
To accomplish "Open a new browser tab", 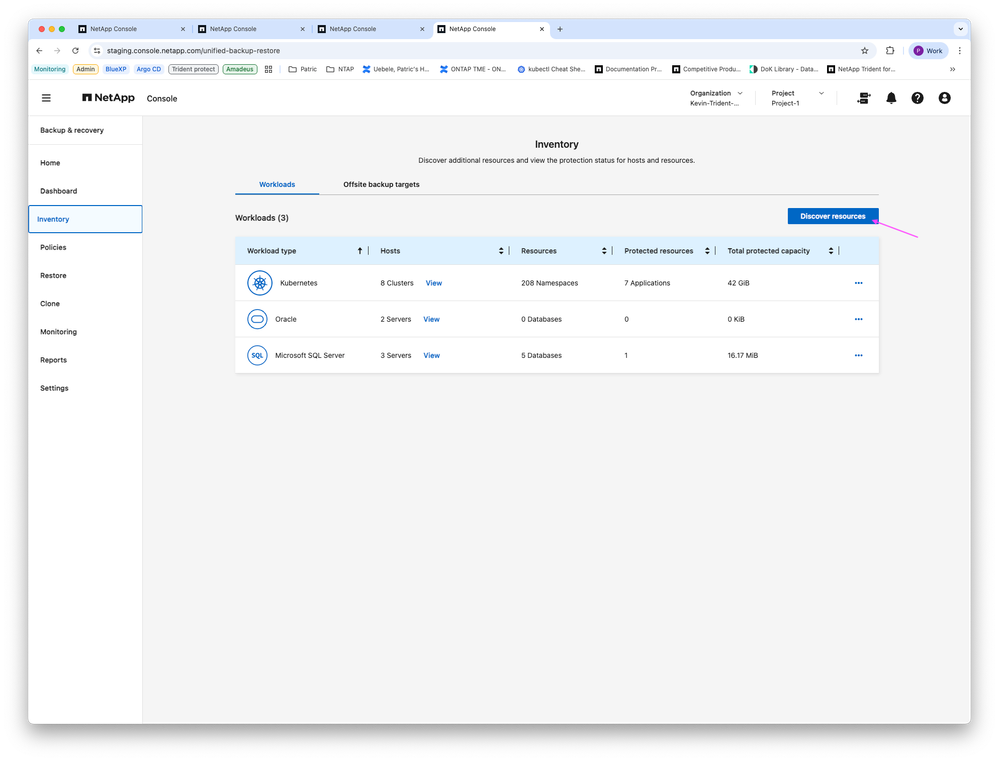I will (x=560, y=29).
